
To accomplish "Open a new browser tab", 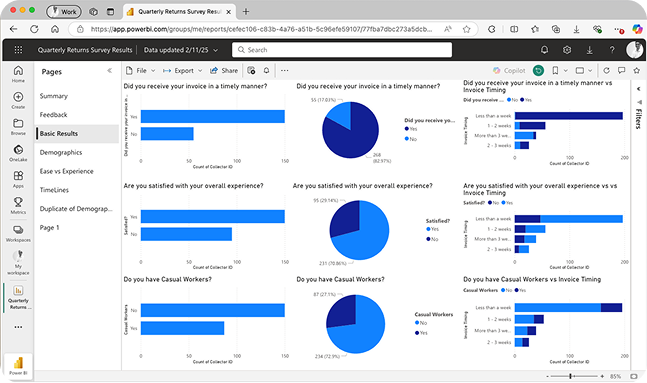I will click(x=246, y=12).
